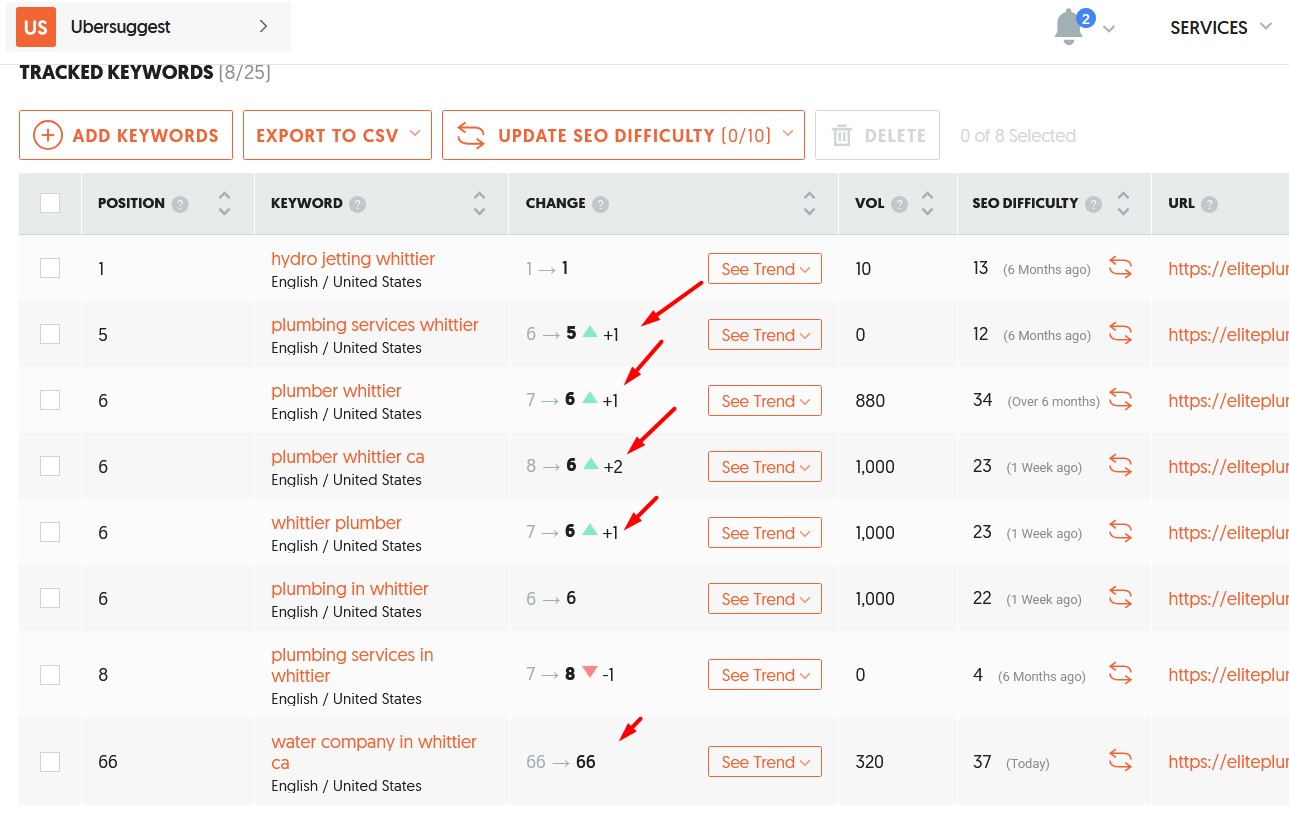Viewport: 1289px width, 831px height.
Task: Expand See Trend for plumbing services whittier
Action: point(764,335)
